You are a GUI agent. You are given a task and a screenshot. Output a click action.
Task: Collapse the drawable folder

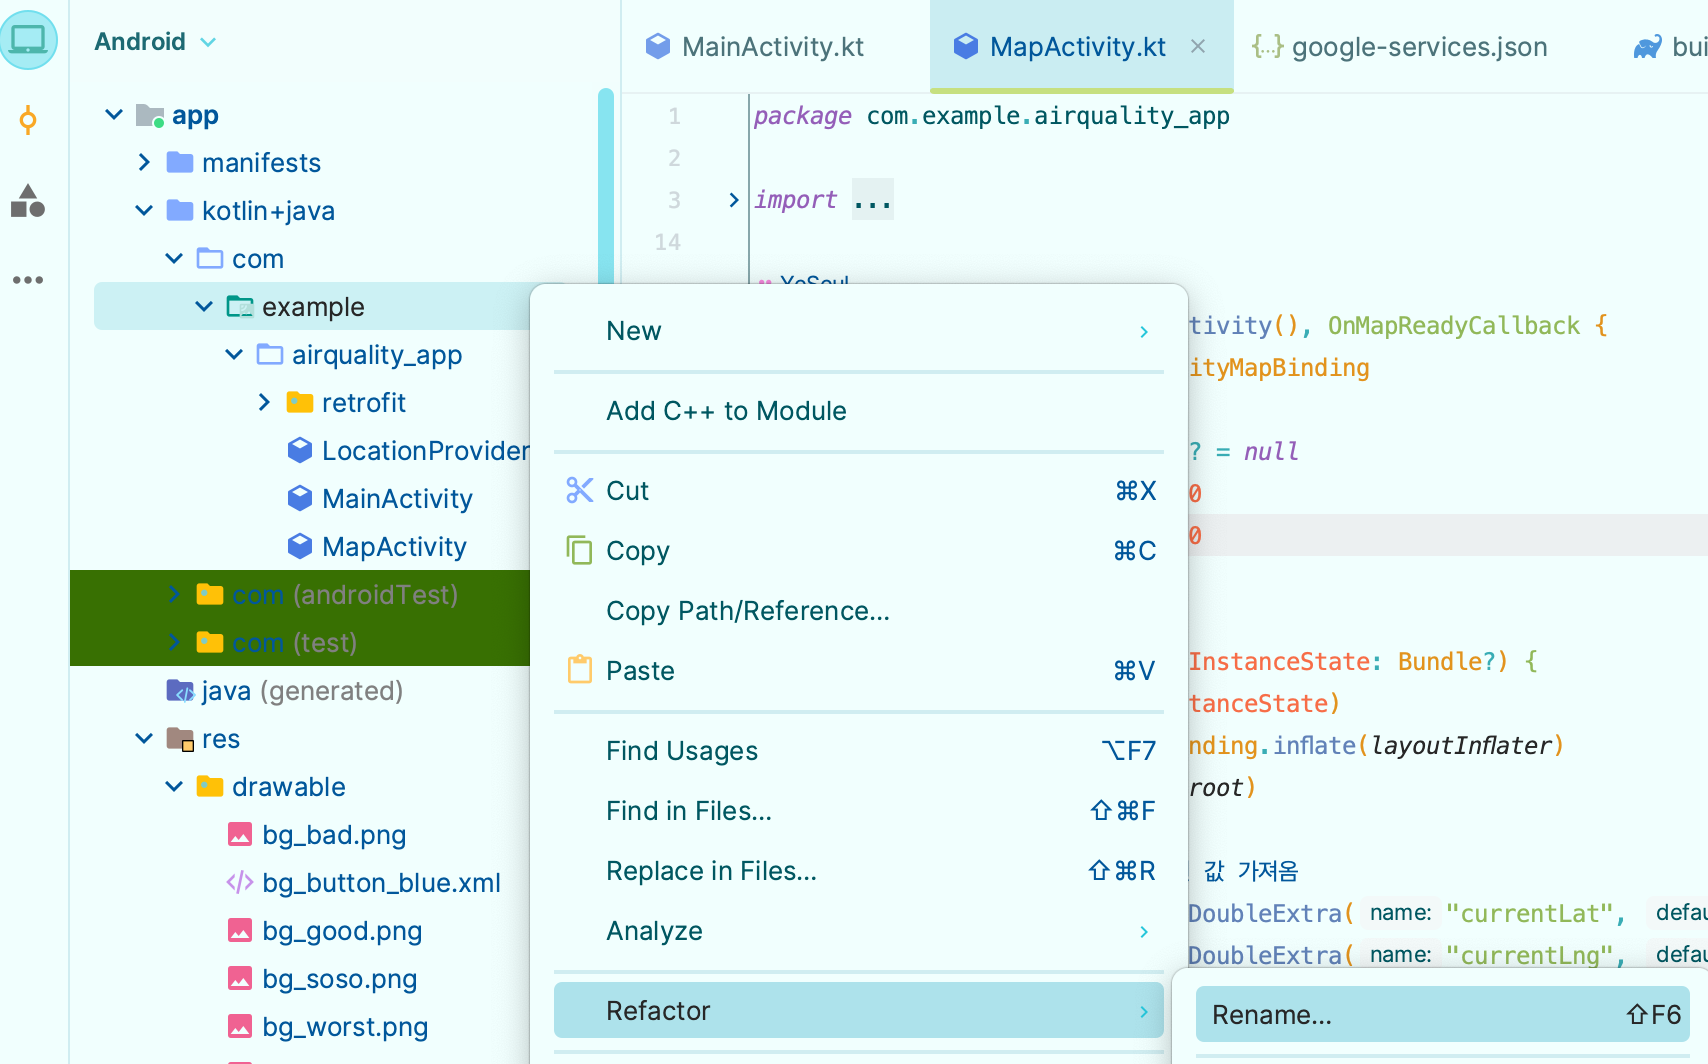[x=174, y=786]
